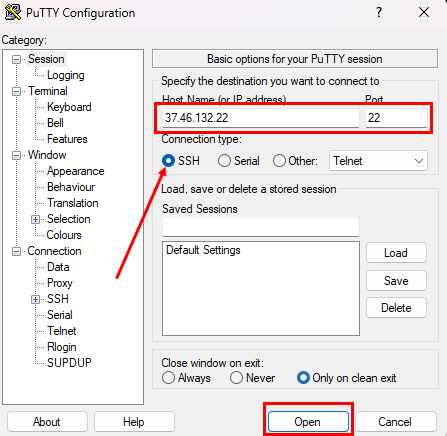This screenshot has width=447, height=436.
Task: Collapse the Terminal tree node
Action: pos(16,91)
